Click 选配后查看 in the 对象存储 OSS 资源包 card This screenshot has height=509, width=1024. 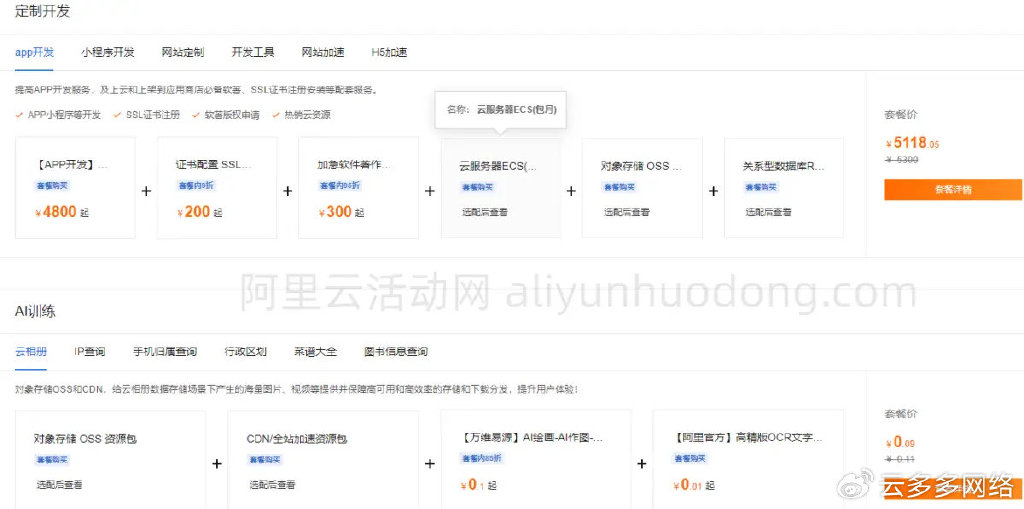click(59, 485)
